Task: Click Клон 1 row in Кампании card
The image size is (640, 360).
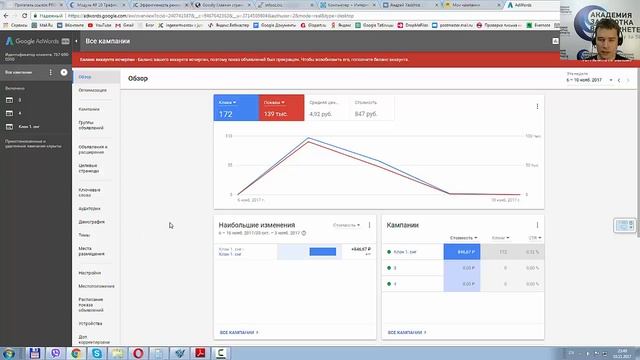Action: point(463,252)
